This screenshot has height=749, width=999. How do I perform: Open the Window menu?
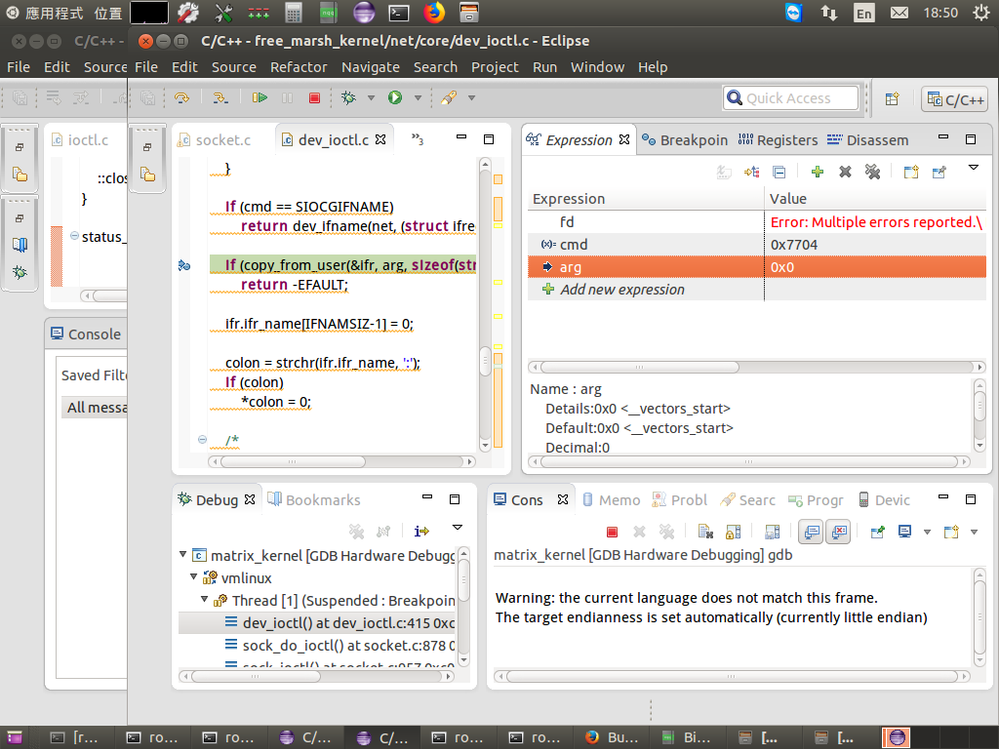(597, 68)
